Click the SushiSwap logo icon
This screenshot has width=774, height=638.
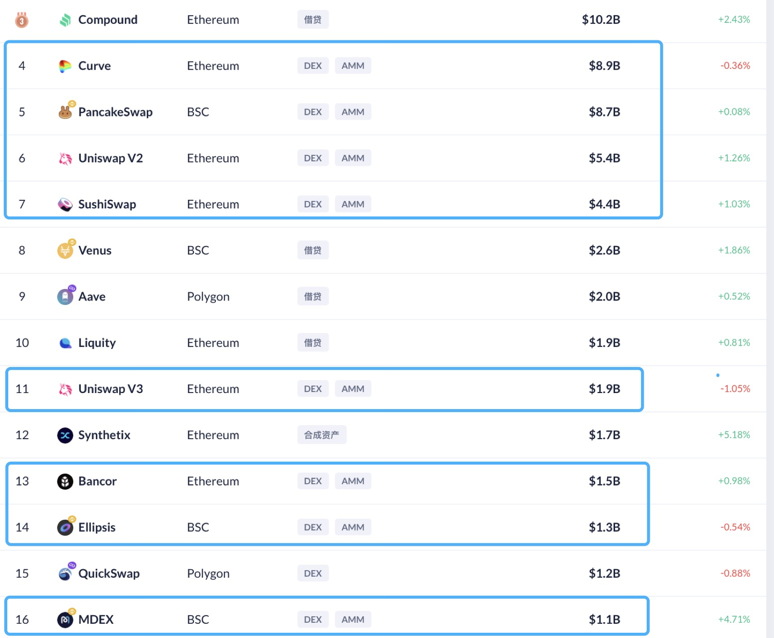65,204
